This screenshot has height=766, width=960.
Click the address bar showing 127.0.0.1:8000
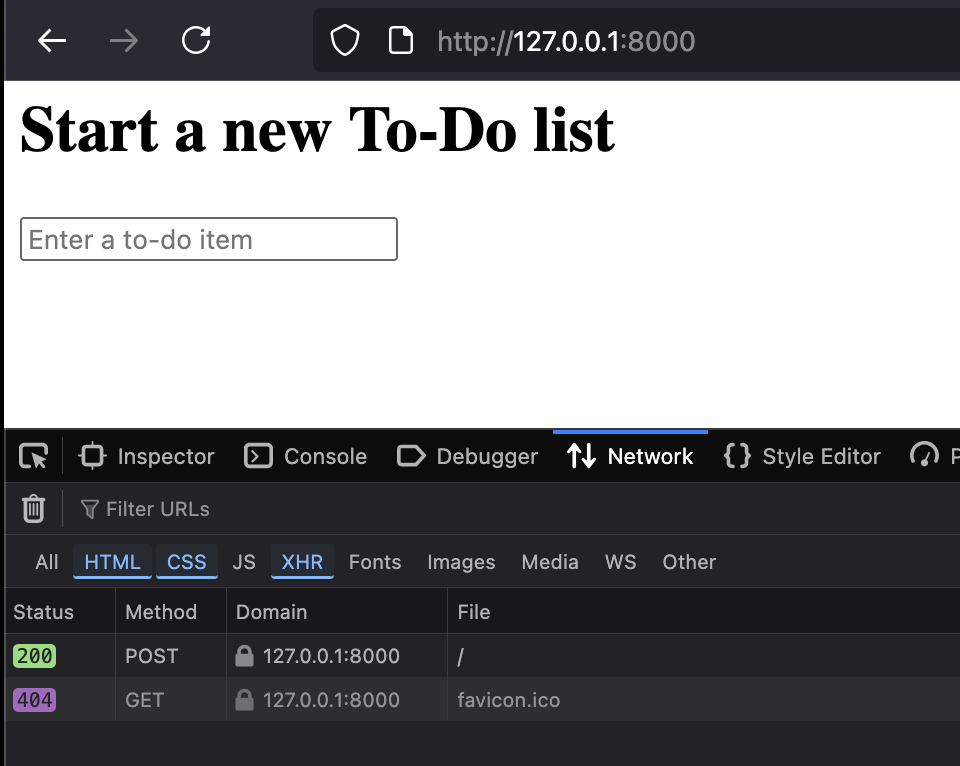[637, 41]
